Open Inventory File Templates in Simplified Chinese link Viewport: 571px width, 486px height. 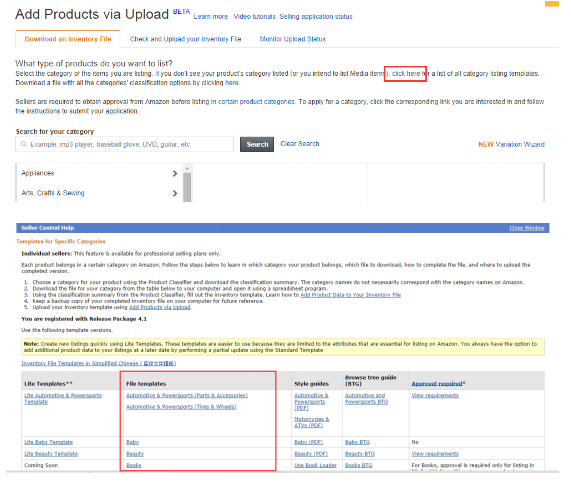click(98, 363)
